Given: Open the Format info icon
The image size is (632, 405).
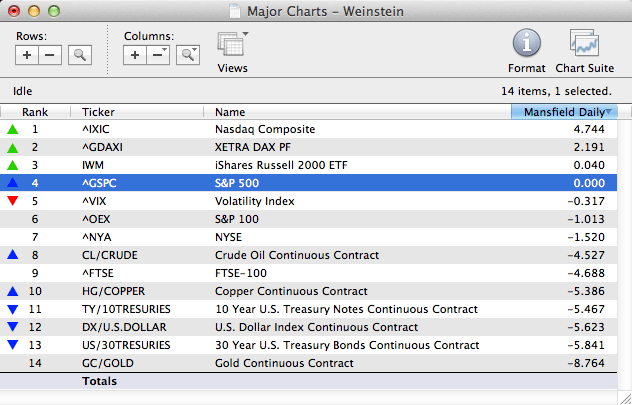Looking at the screenshot, I should click(x=527, y=44).
